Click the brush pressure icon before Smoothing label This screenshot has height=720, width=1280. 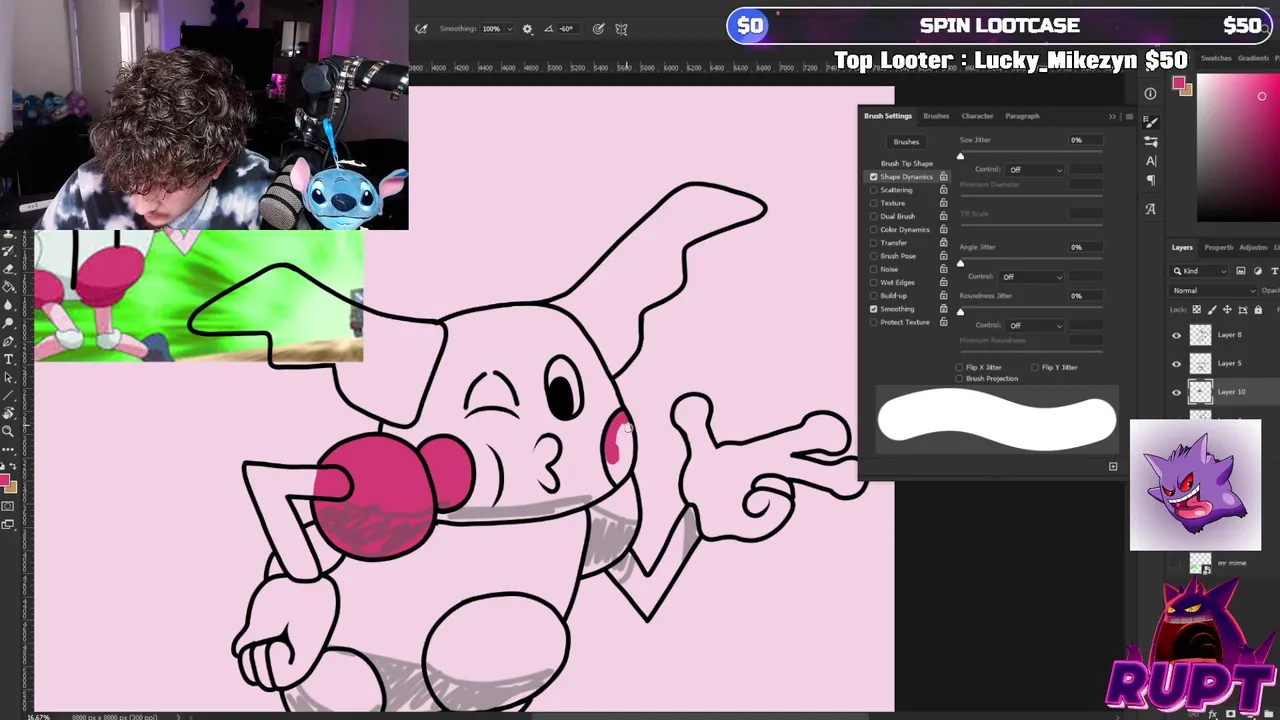pos(421,29)
